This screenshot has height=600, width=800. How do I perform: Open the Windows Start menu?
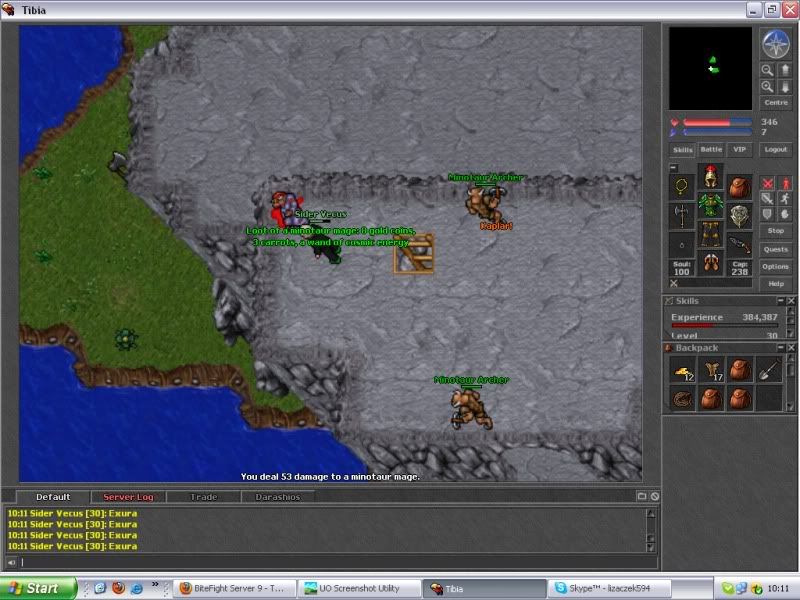pyautogui.click(x=37, y=588)
